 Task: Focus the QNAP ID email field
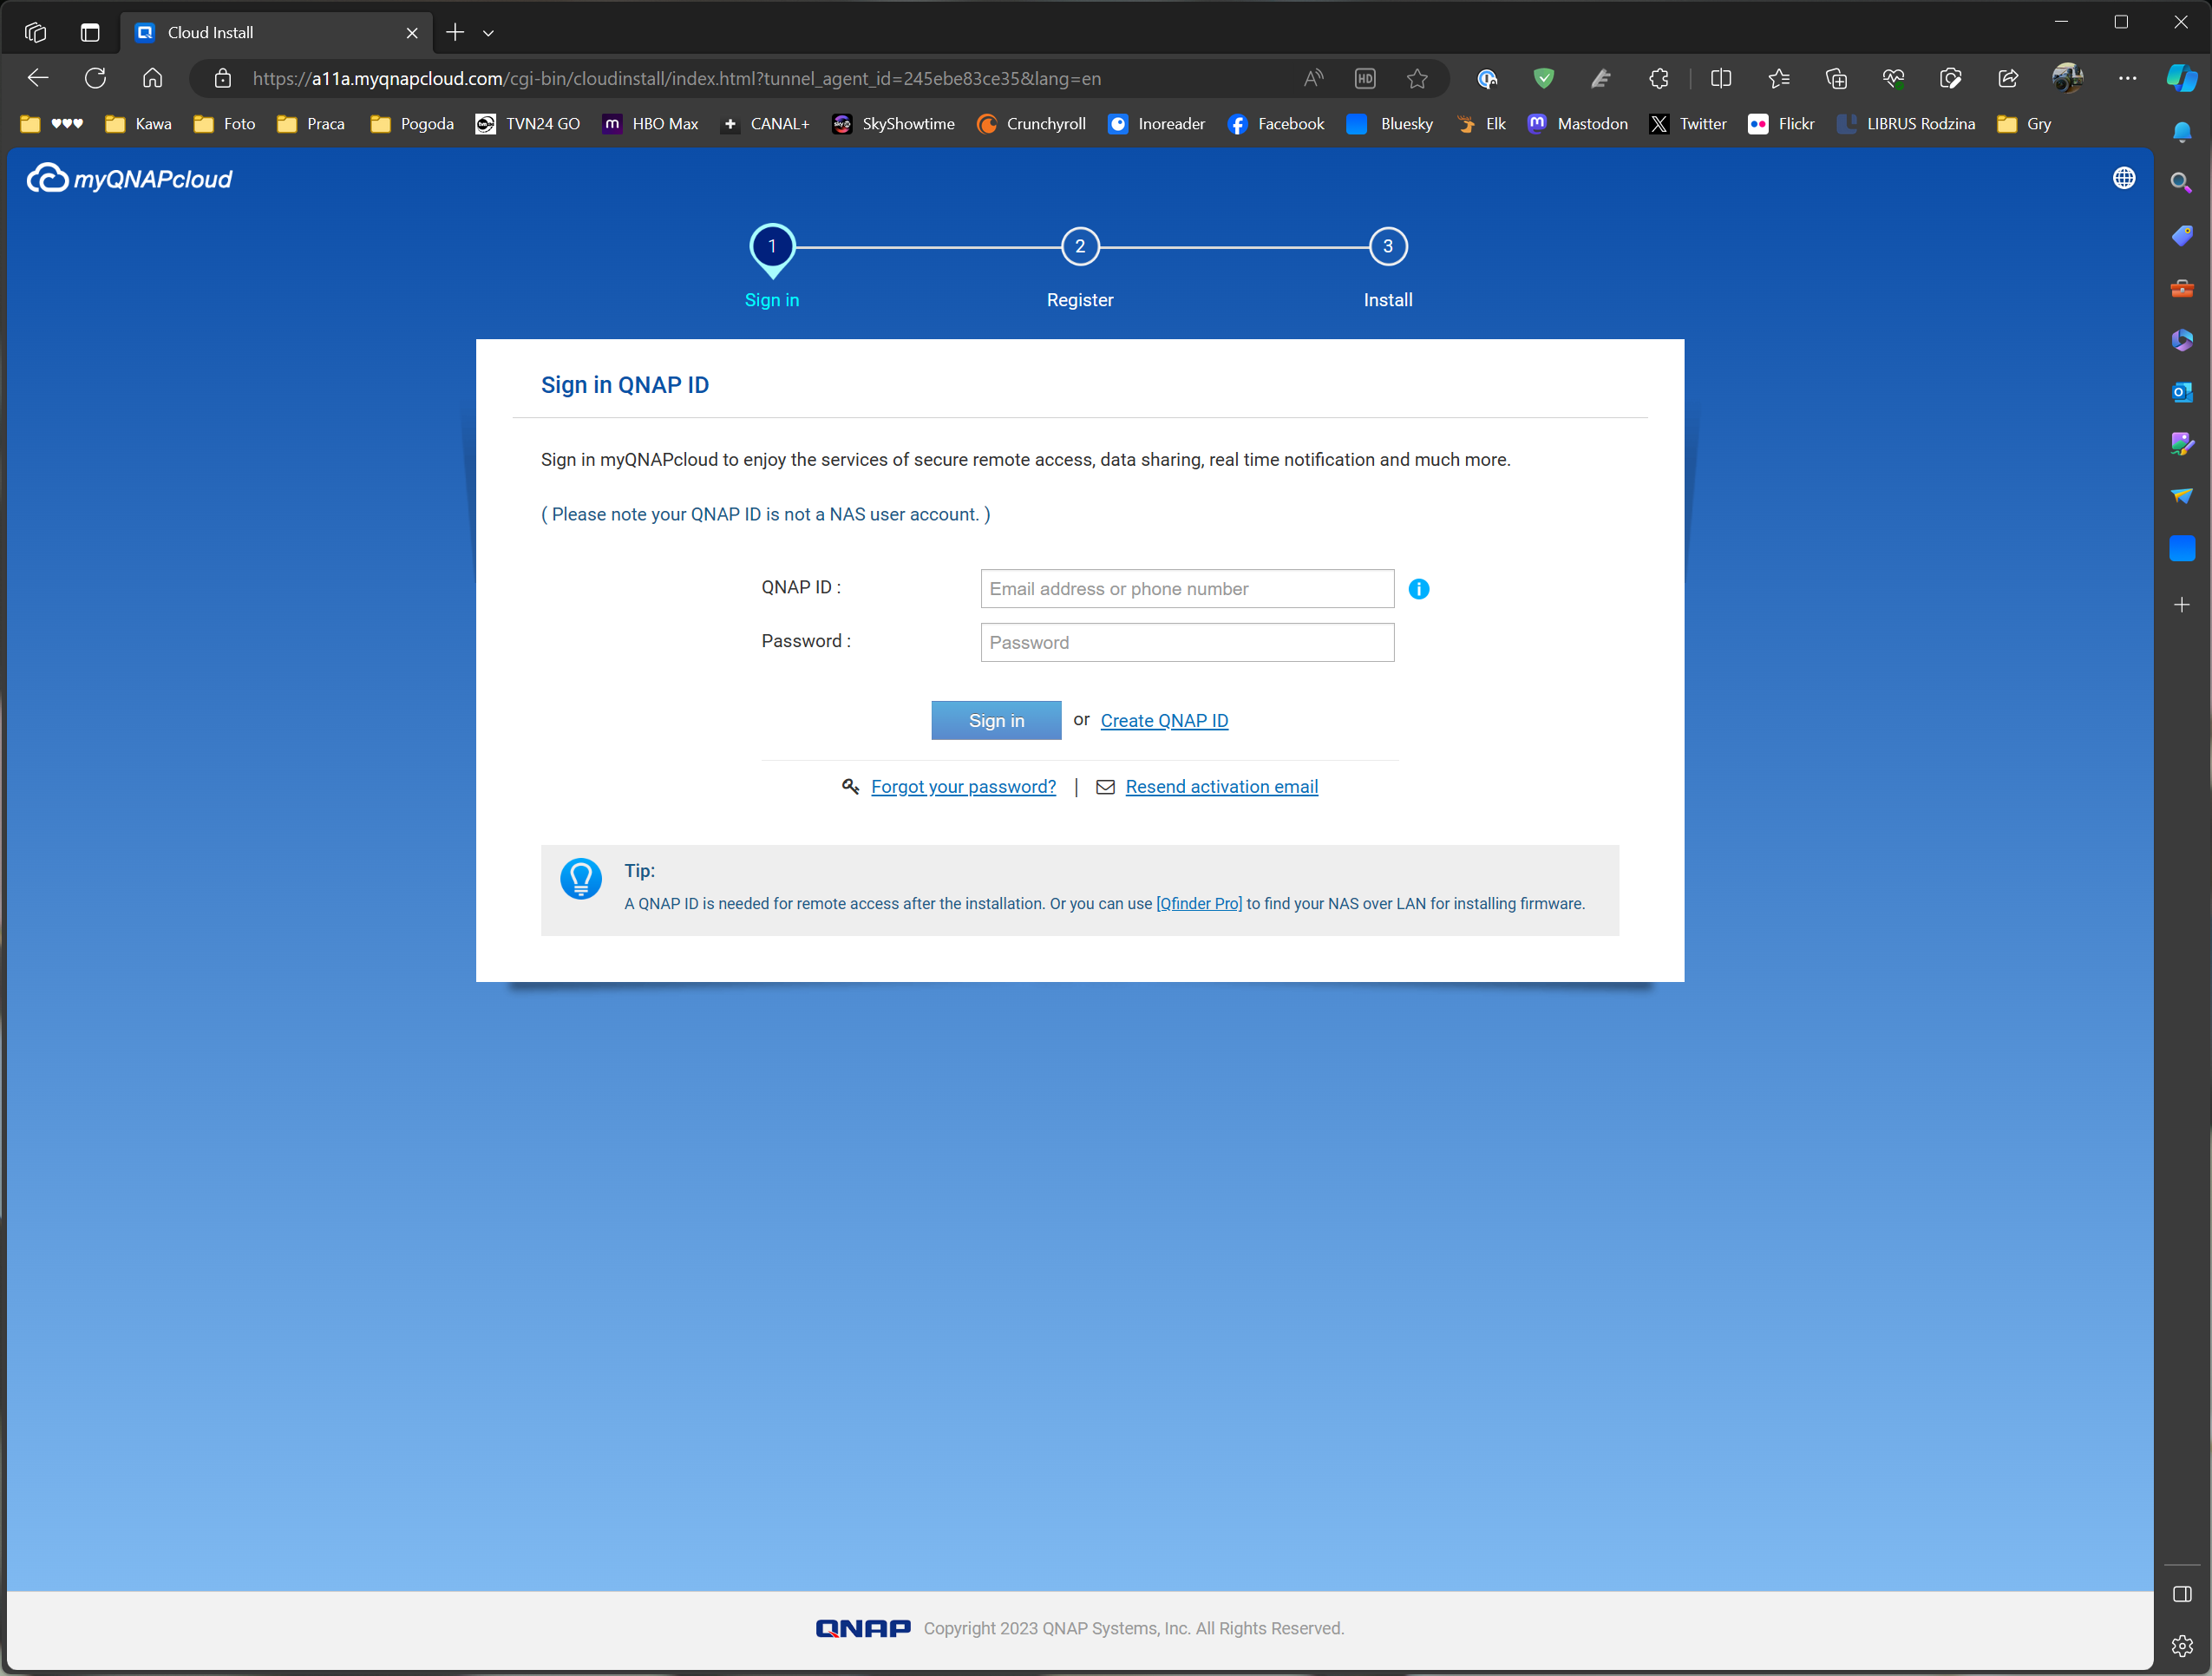click(x=1186, y=589)
